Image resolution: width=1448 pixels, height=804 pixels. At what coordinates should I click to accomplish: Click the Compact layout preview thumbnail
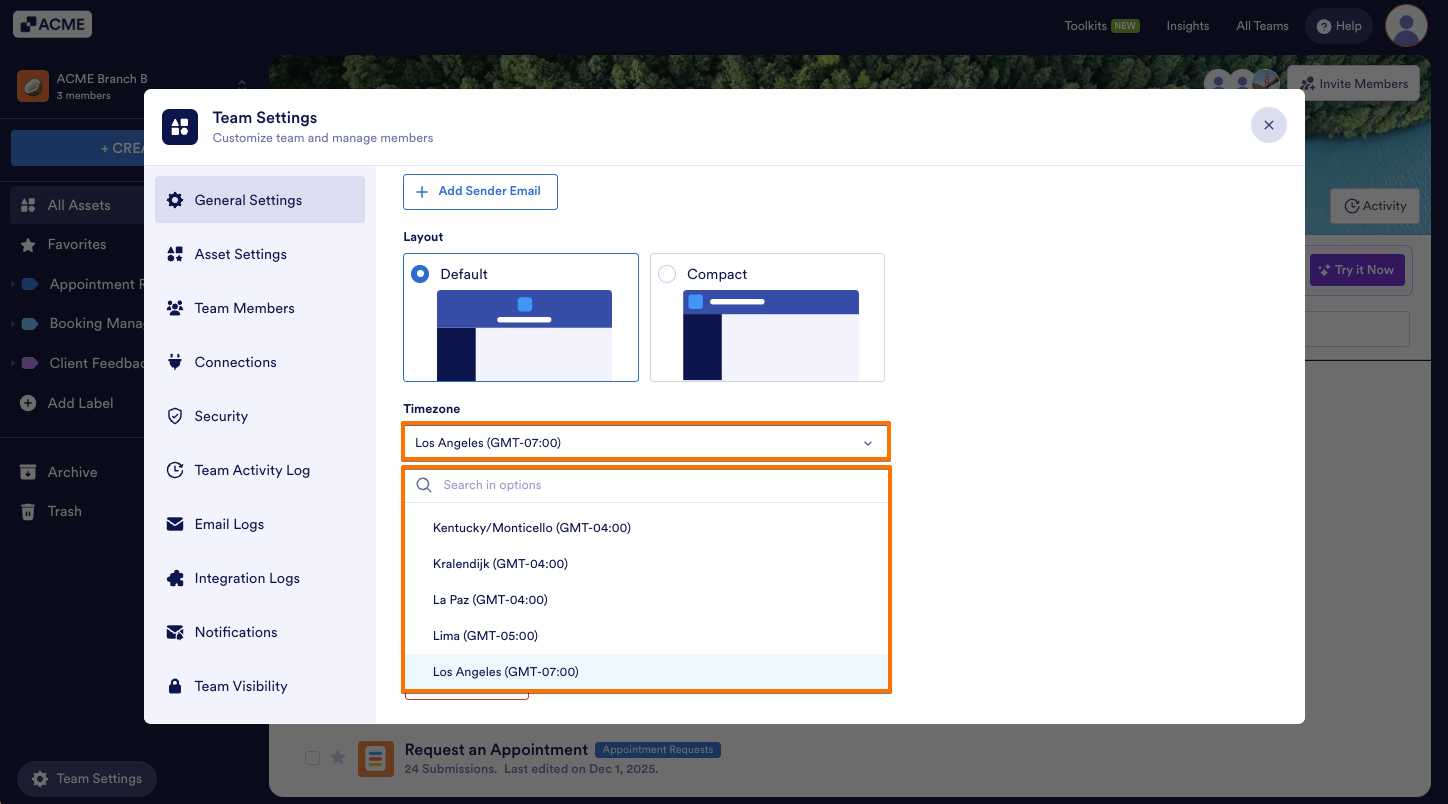771,335
